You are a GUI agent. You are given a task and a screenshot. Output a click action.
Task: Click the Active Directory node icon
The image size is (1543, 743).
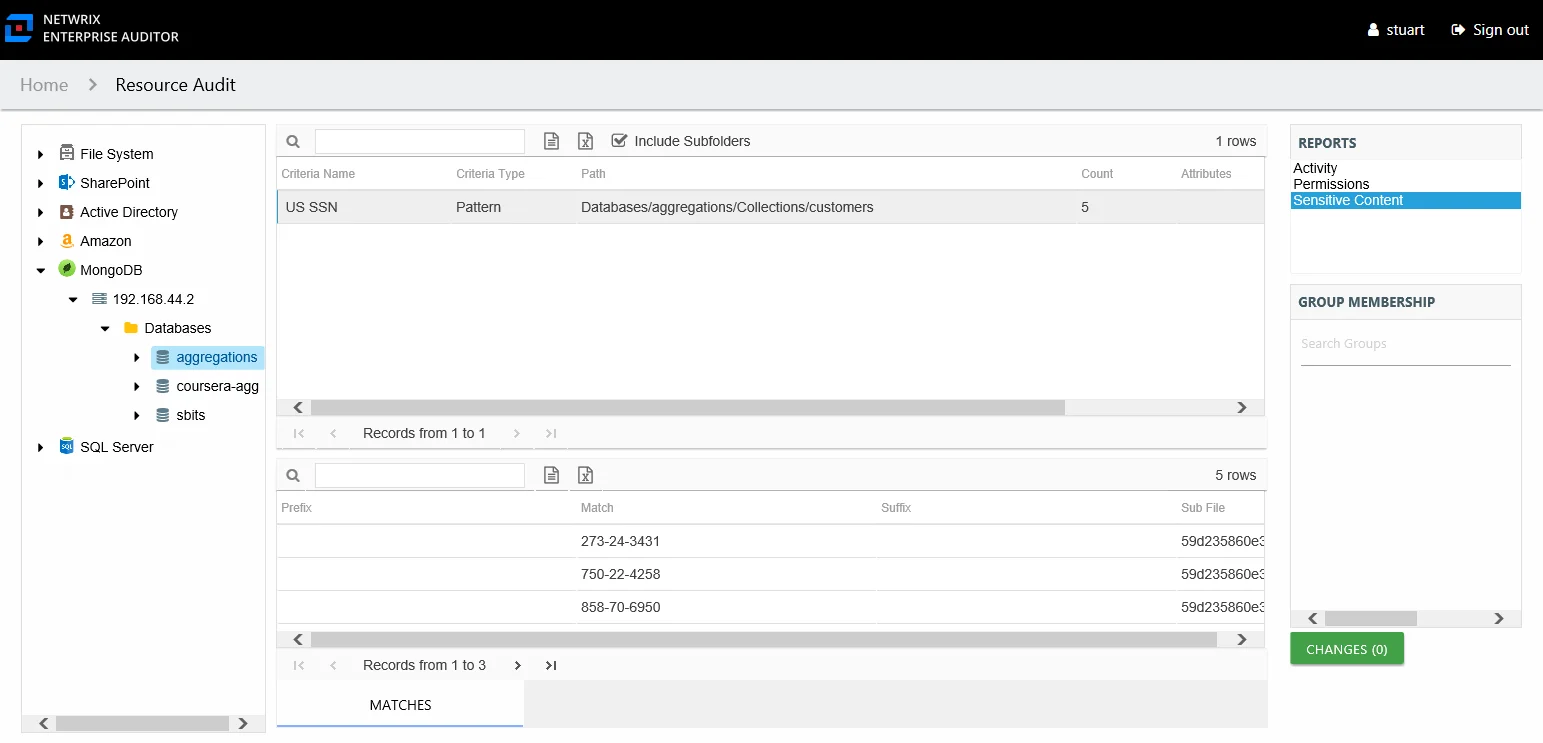(67, 211)
